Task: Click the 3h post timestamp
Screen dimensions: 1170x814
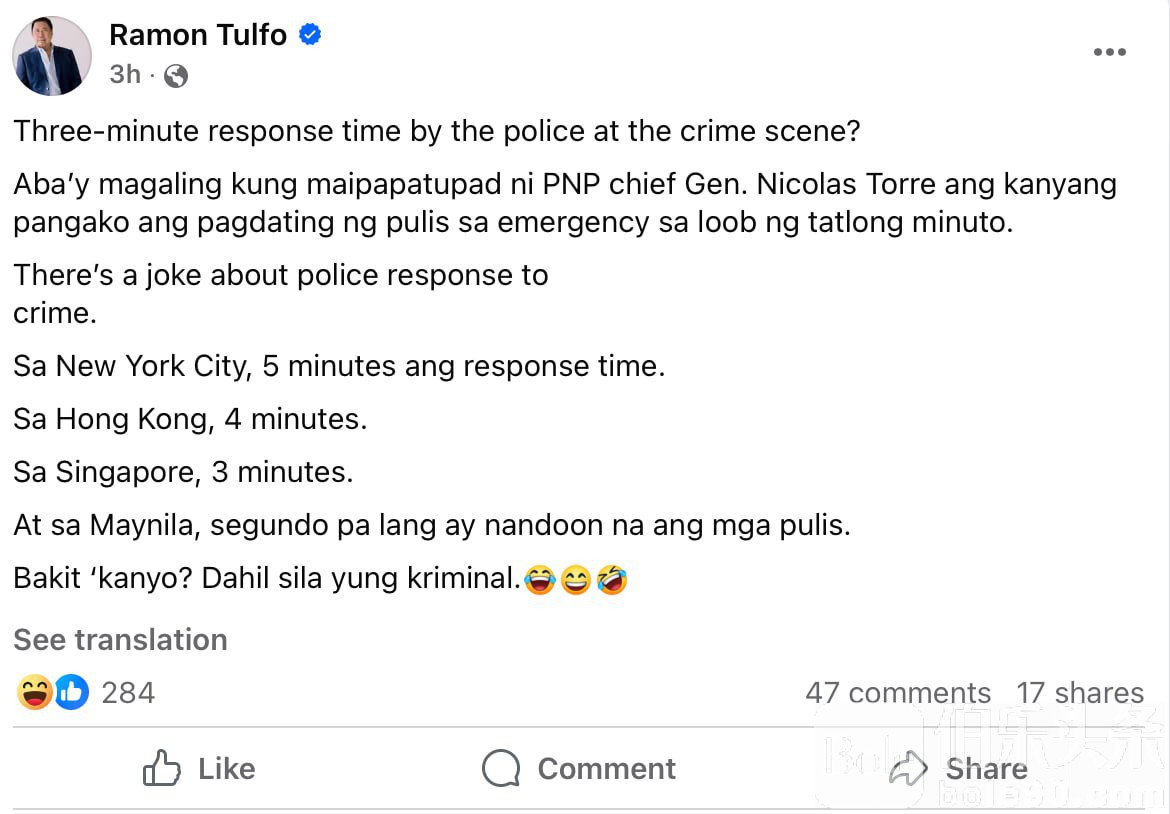Action: coord(125,75)
